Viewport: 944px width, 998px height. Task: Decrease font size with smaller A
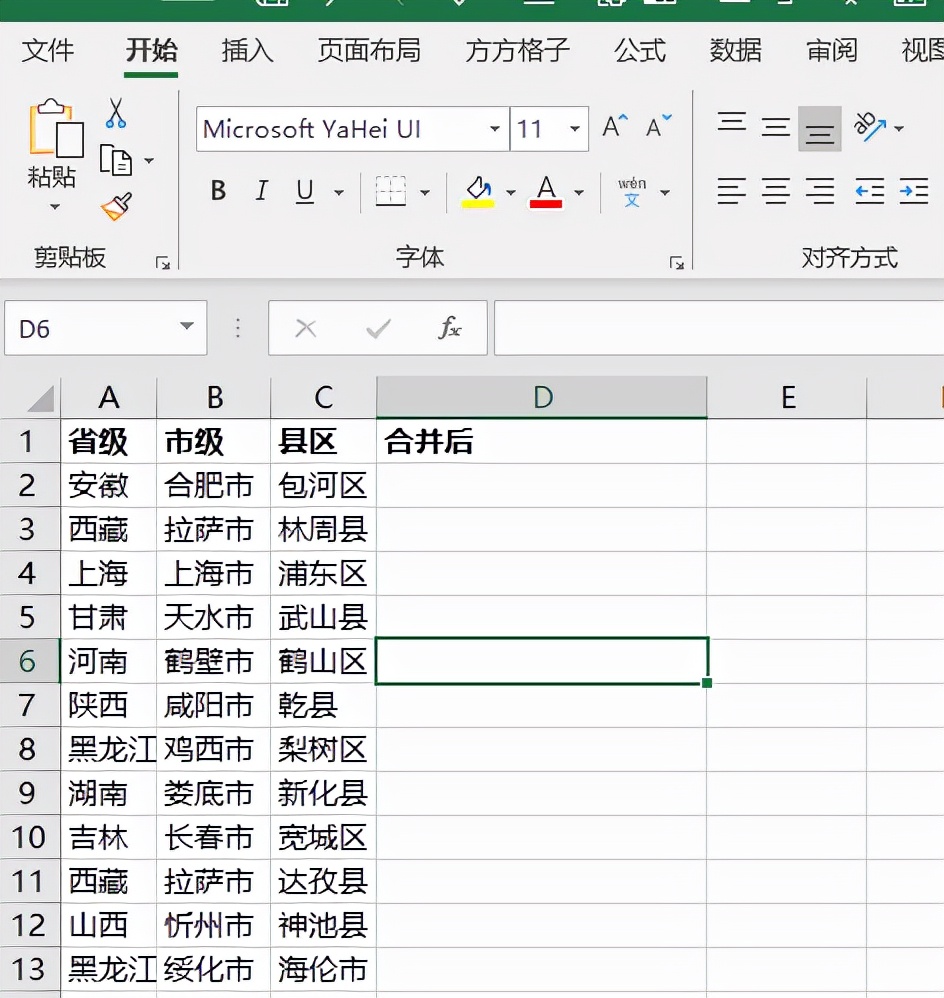[x=658, y=127]
